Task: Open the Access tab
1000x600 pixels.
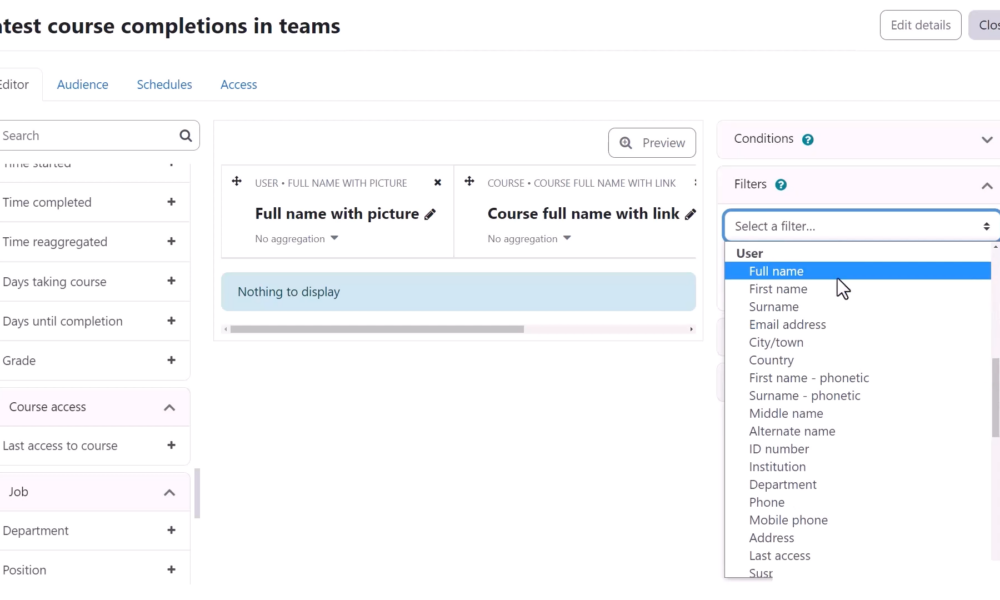Action: (238, 84)
